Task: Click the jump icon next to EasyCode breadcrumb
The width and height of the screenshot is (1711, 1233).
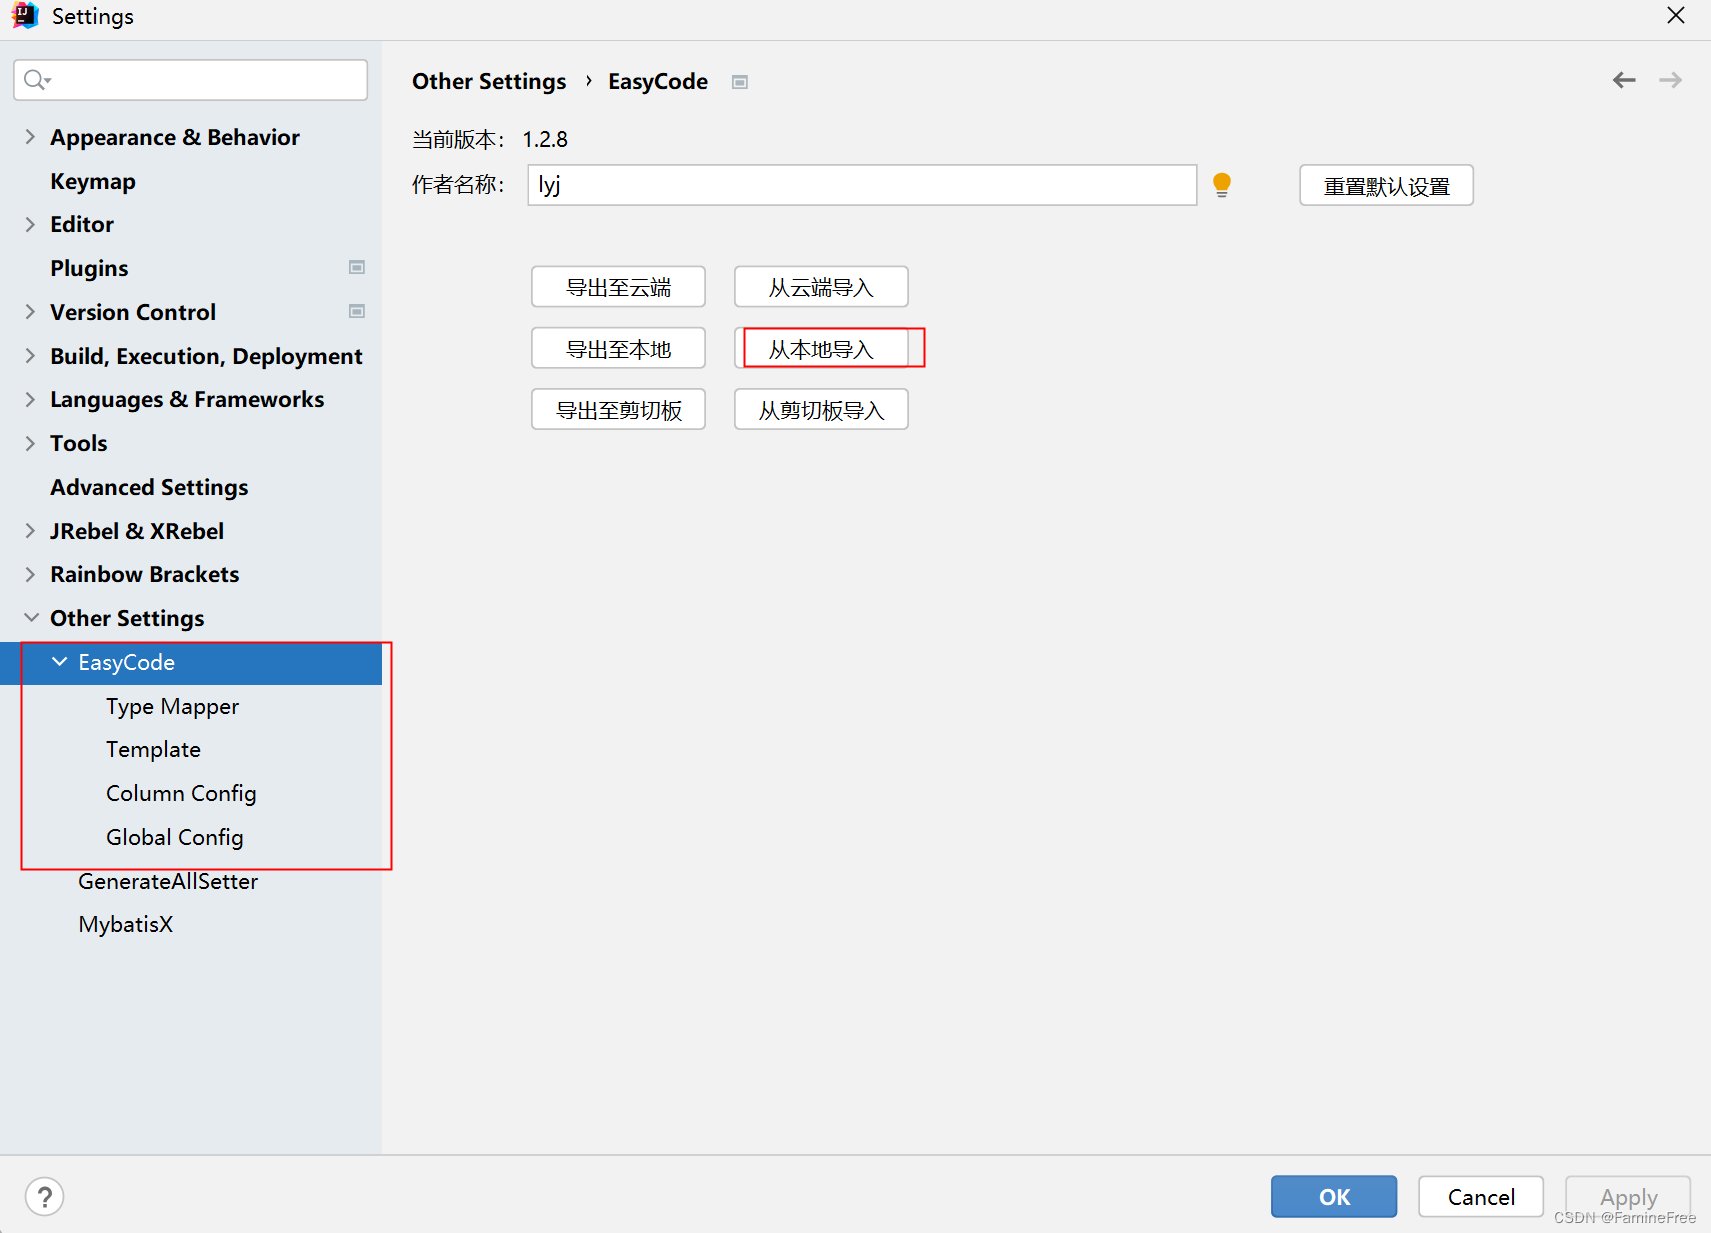Action: tap(740, 82)
